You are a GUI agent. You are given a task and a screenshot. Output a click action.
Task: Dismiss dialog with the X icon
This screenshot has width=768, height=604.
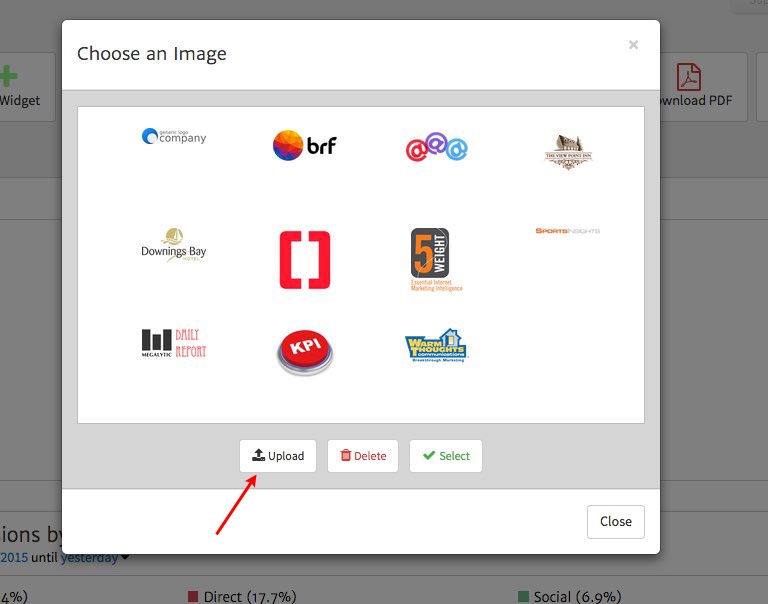pos(633,45)
